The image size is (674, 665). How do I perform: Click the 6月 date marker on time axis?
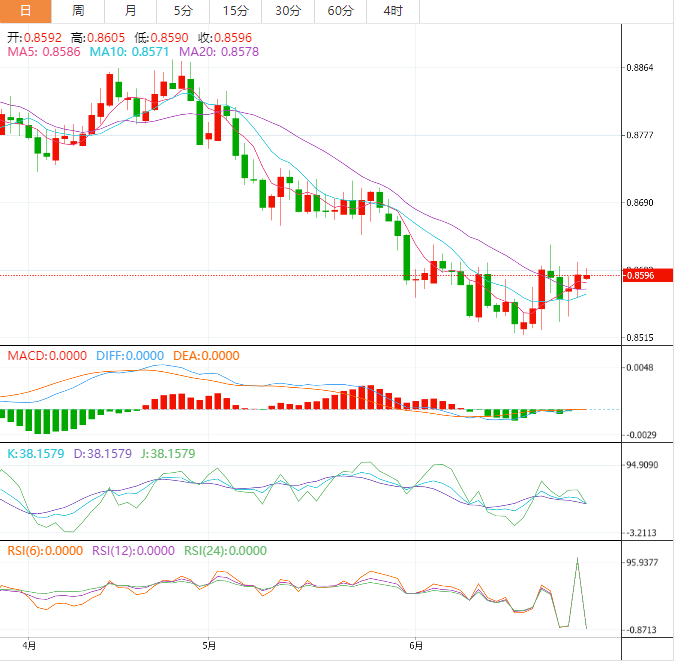(417, 646)
